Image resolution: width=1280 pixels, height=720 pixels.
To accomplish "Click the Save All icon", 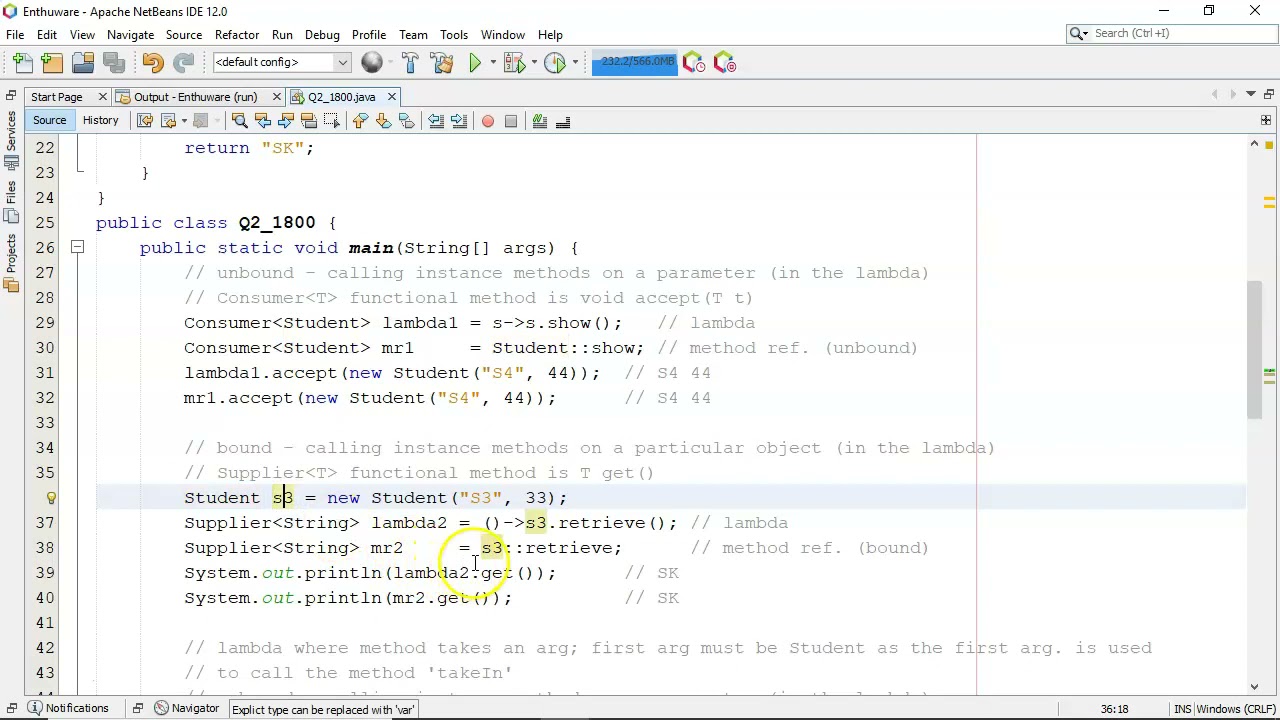I will coord(113,62).
